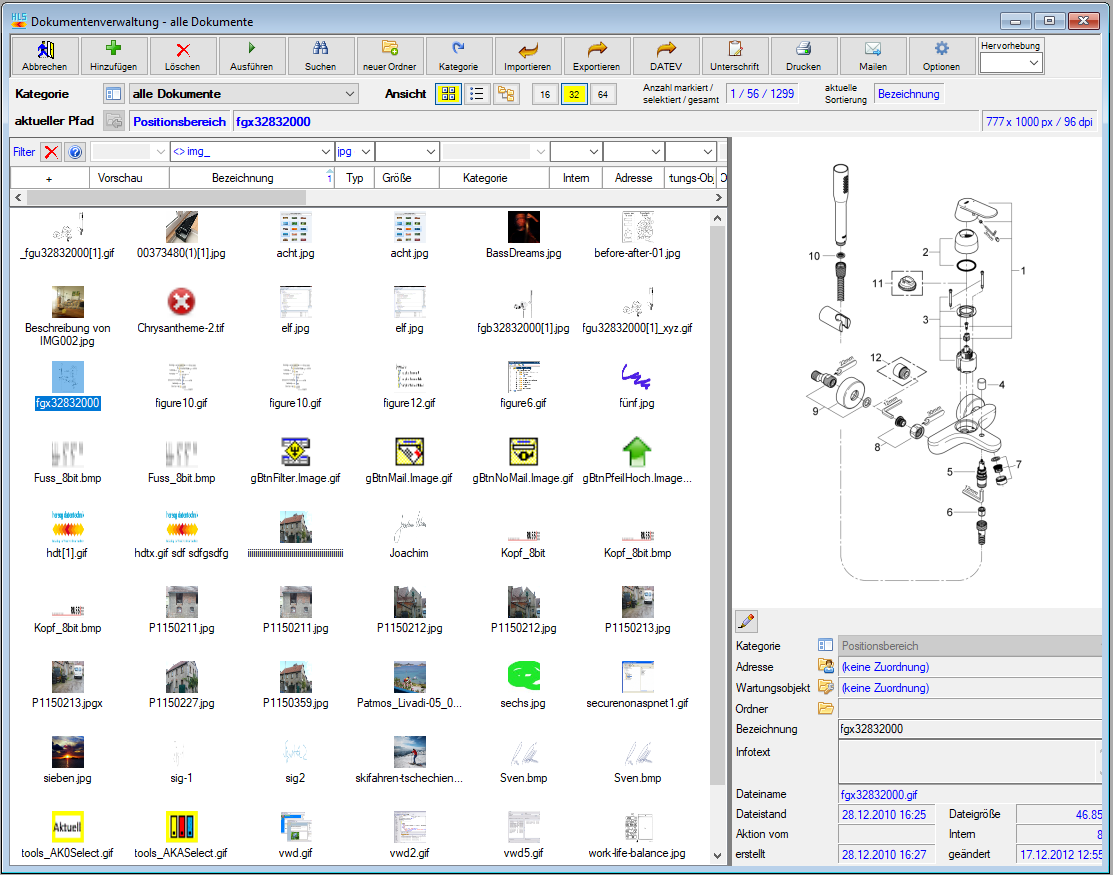The width and height of the screenshot is (1113, 875).
Task: Click the Drucken printer button
Action: click(x=803, y=55)
